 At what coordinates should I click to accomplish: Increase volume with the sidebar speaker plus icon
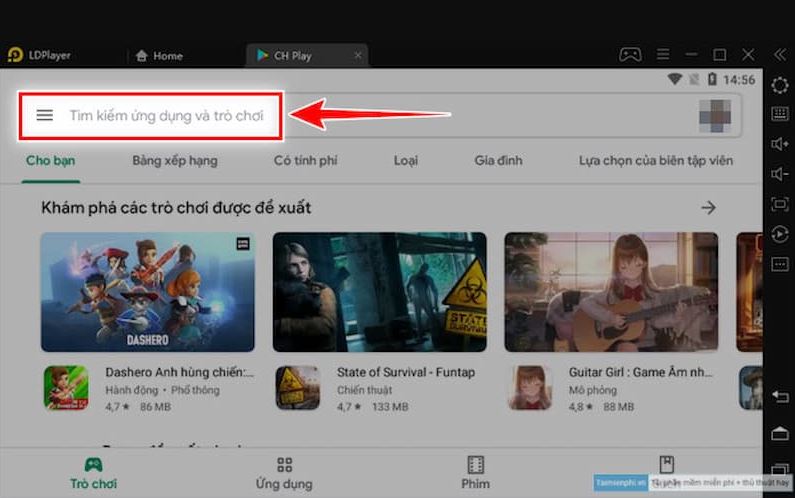click(780, 144)
